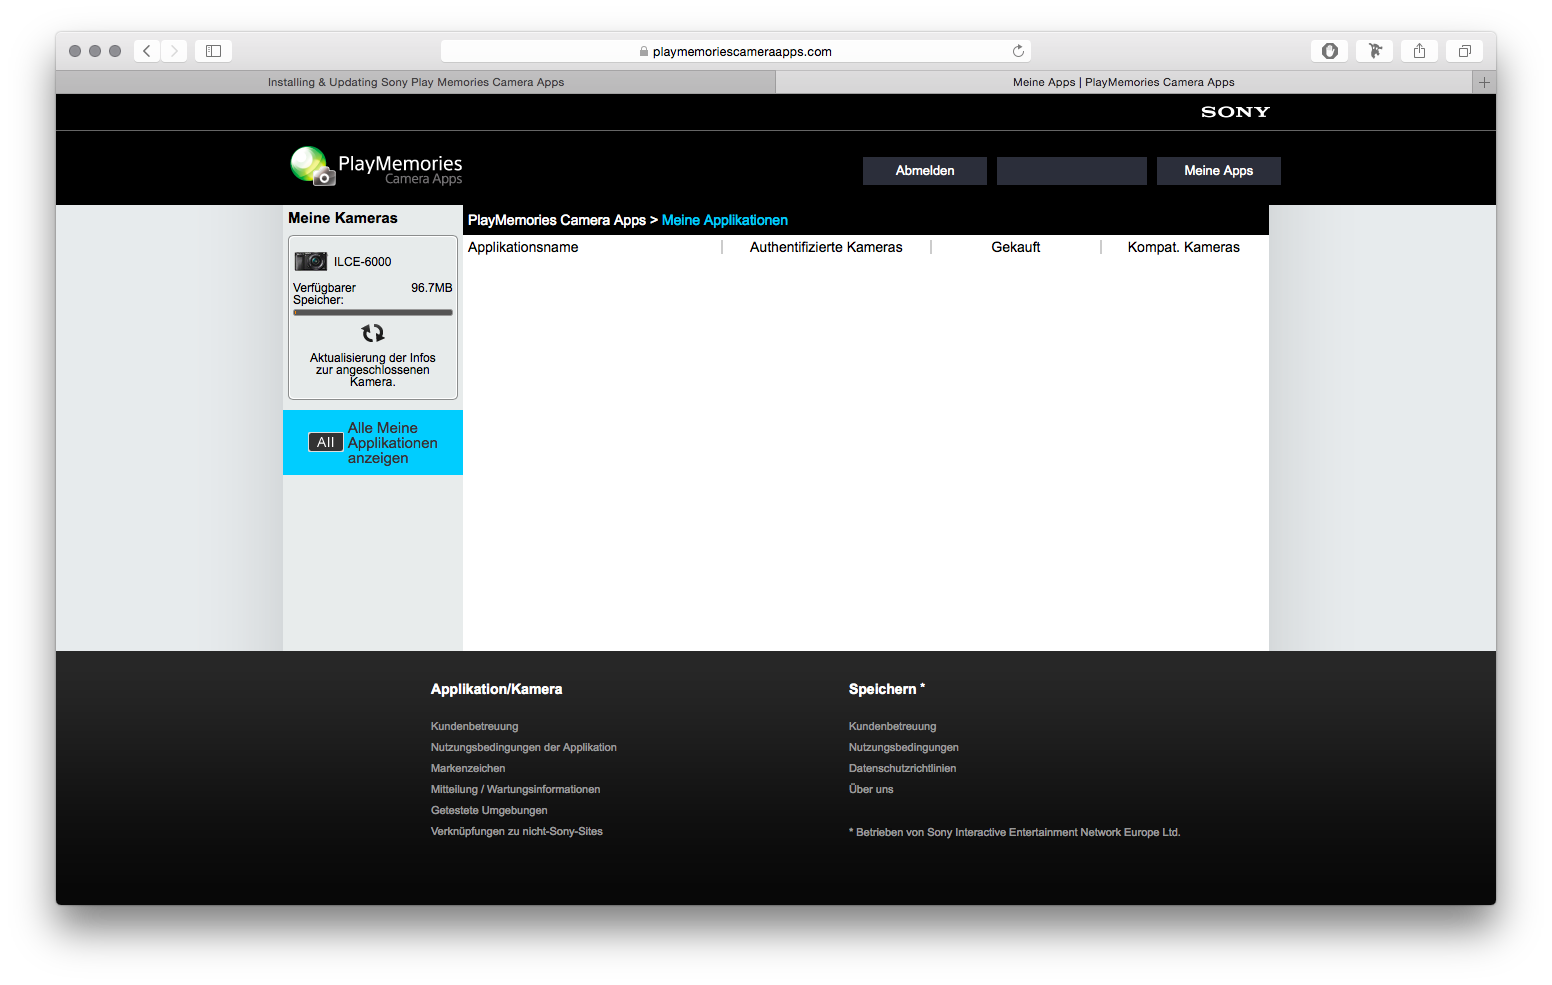Click the ILCE-6000 camera thumbnail icon
This screenshot has width=1552, height=985.
point(311,261)
